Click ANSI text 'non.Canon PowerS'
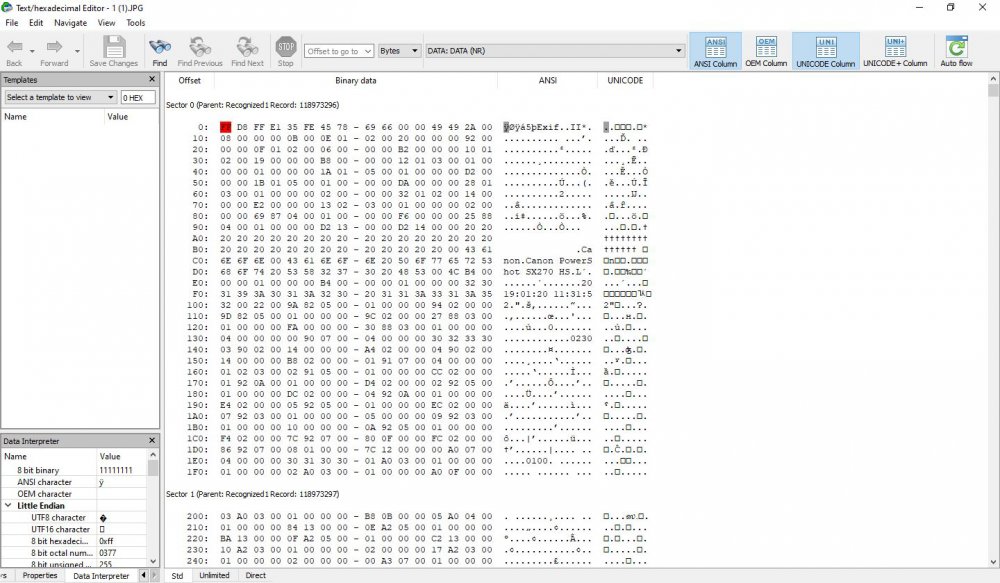This screenshot has width=1000, height=583. [x=547, y=260]
